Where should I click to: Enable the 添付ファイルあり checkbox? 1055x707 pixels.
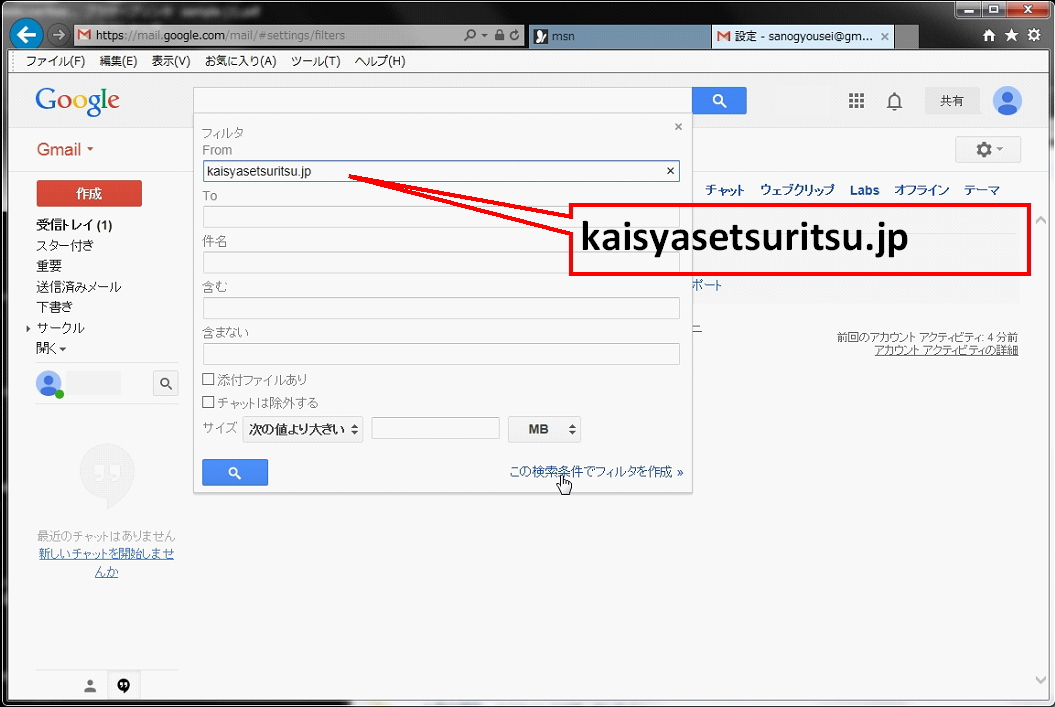pos(208,379)
